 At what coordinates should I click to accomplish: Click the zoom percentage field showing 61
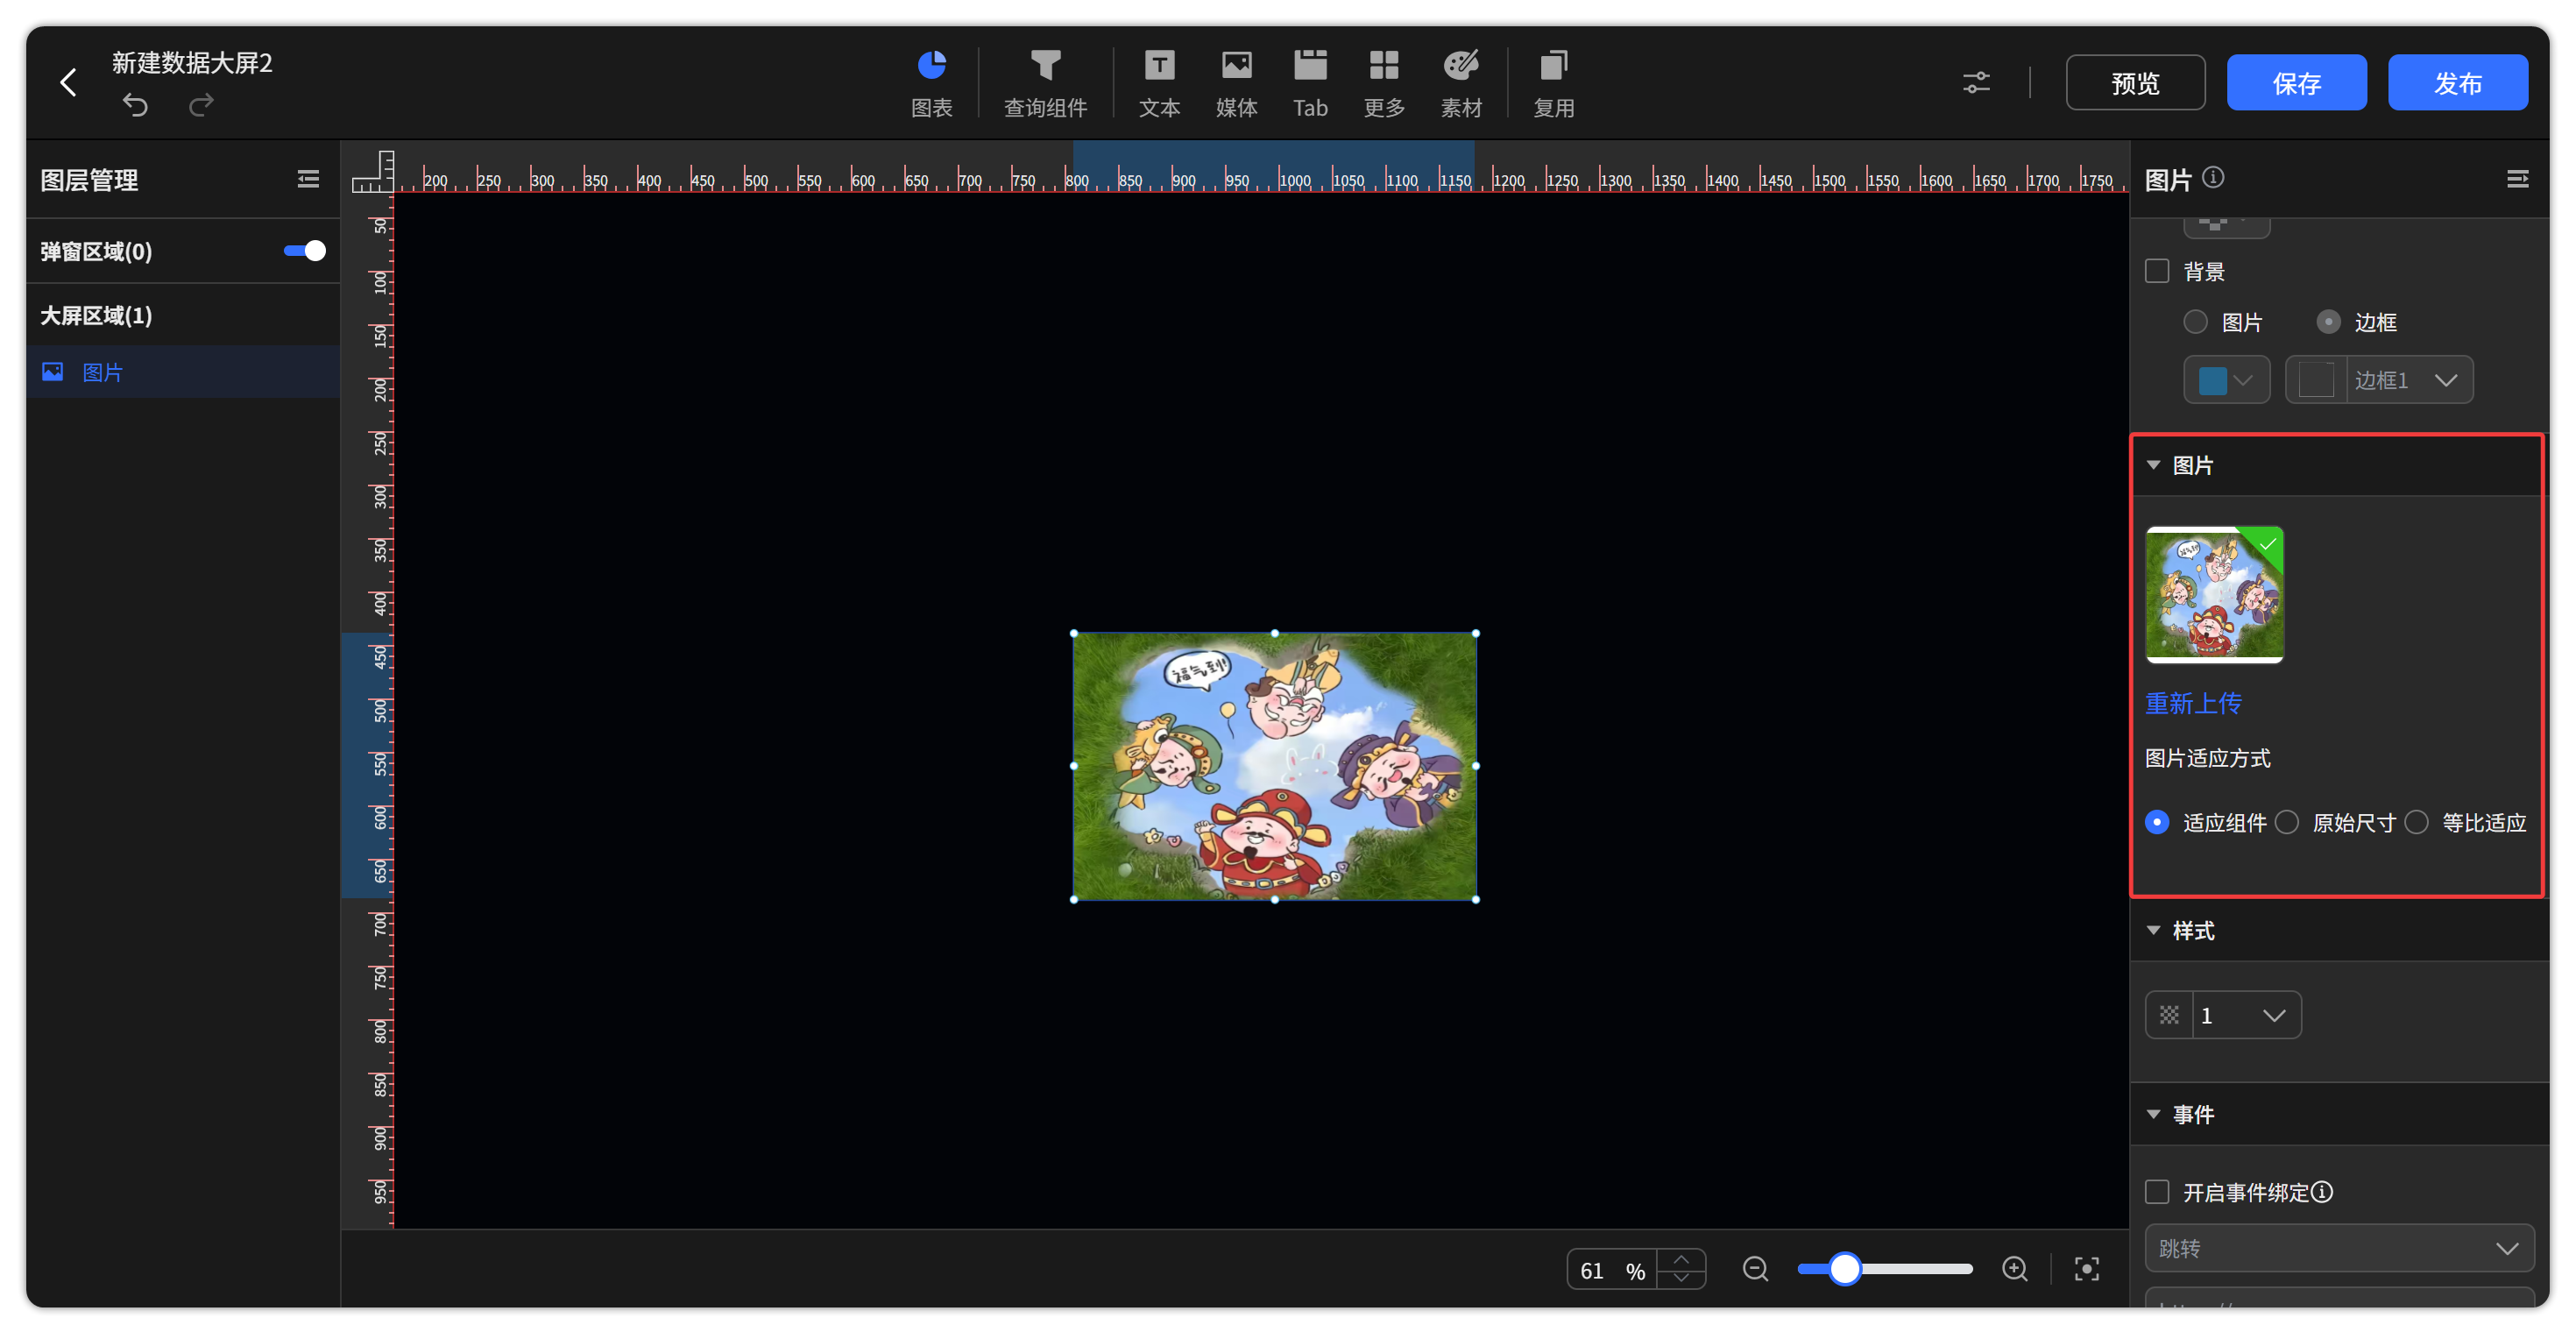pos(1611,1270)
